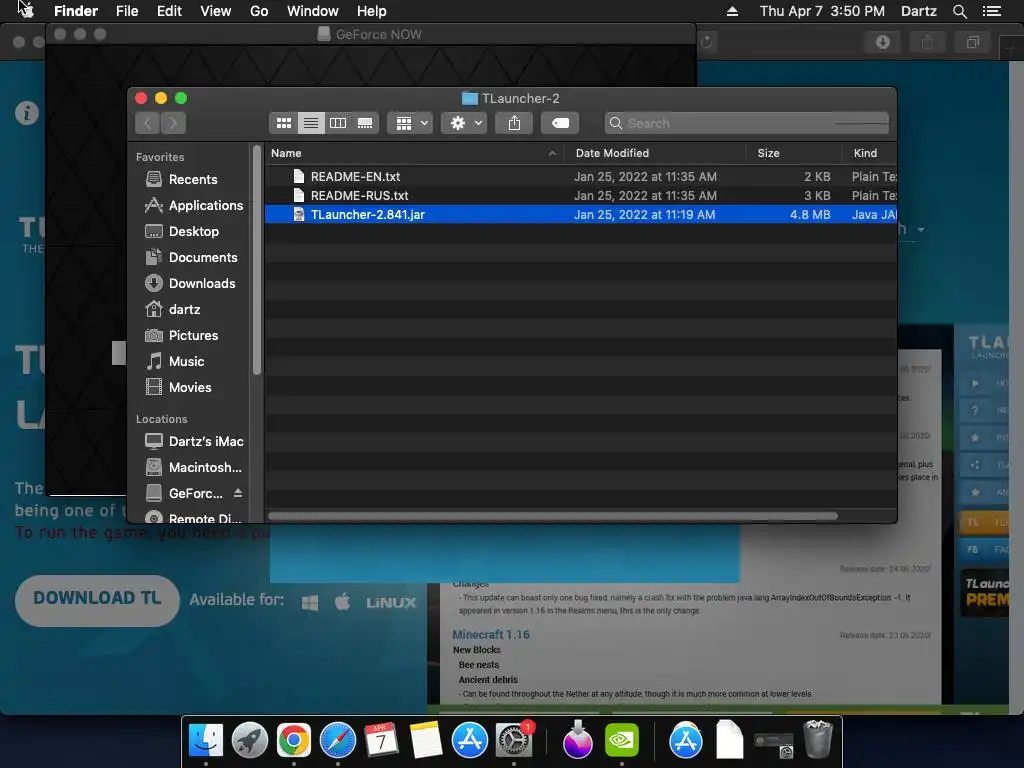Open the group-by arrangement dropdown

(x=411, y=123)
